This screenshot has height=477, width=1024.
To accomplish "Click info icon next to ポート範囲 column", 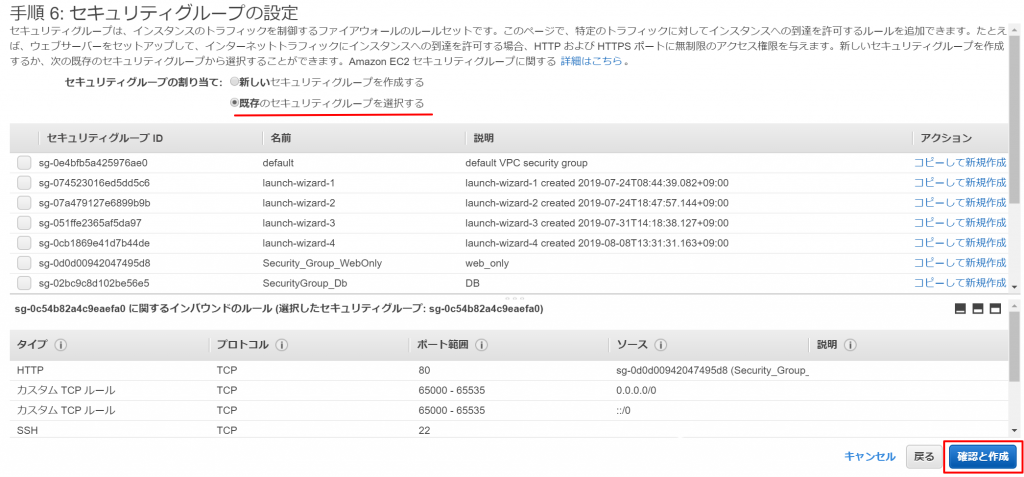I will pyautogui.click(x=481, y=345).
